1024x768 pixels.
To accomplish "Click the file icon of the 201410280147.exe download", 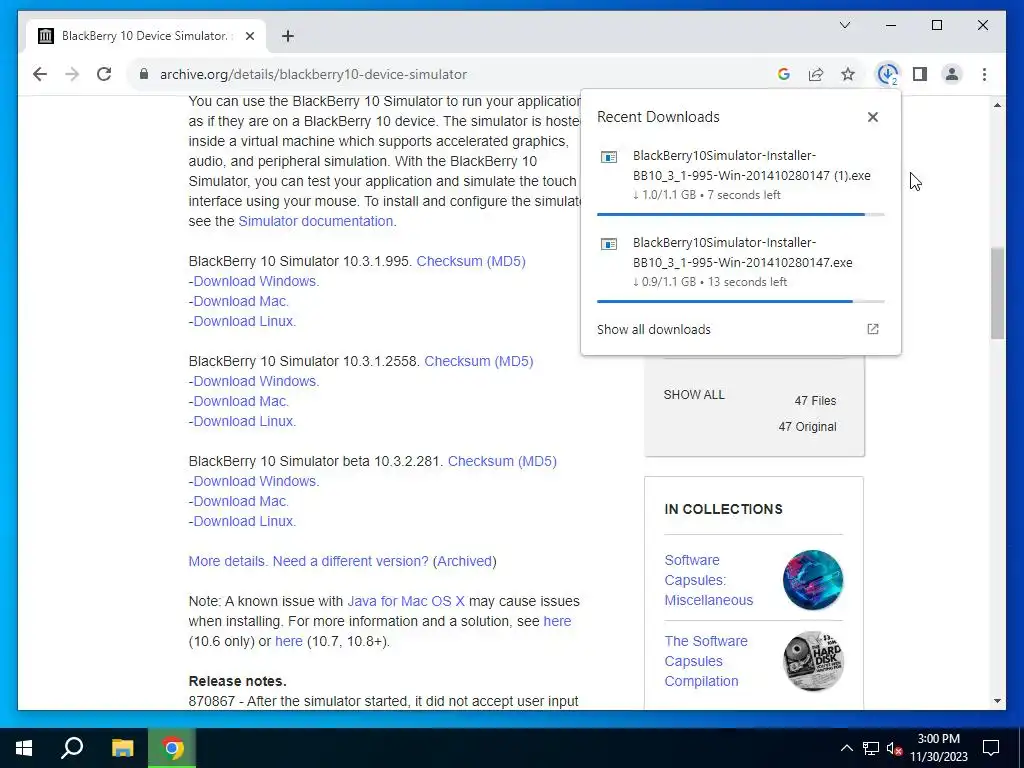I will pyautogui.click(x=609, y=244).
